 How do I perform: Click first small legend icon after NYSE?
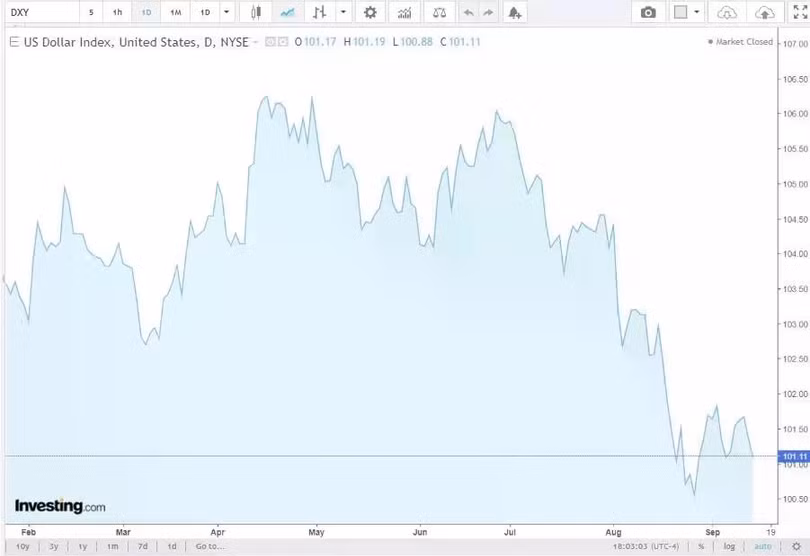tap(270, 42)
